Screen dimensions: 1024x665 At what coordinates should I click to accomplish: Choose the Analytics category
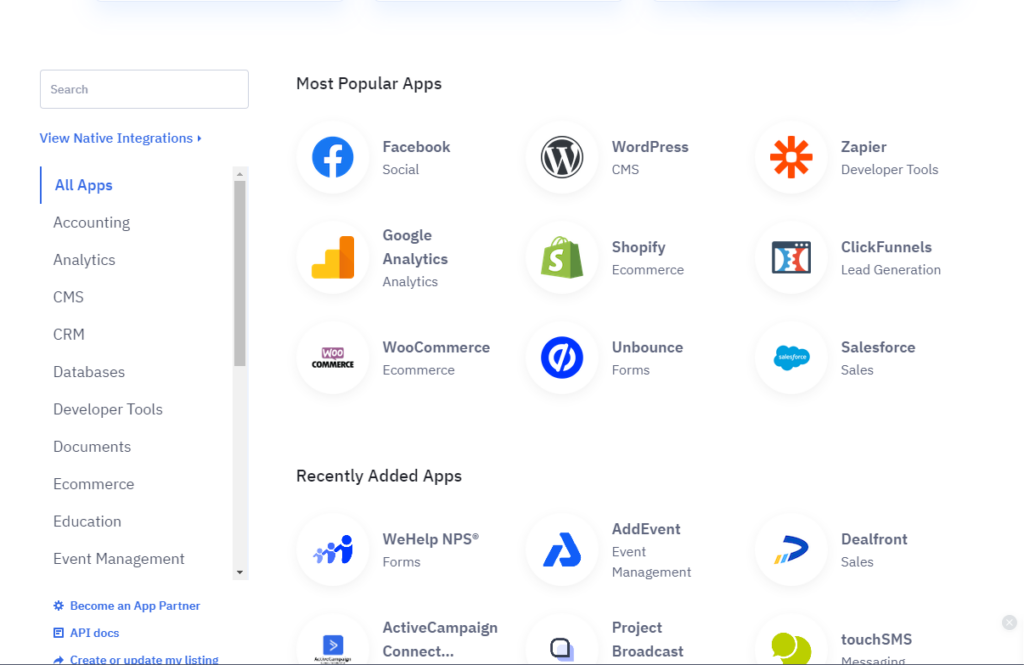(x=84, y=260)
